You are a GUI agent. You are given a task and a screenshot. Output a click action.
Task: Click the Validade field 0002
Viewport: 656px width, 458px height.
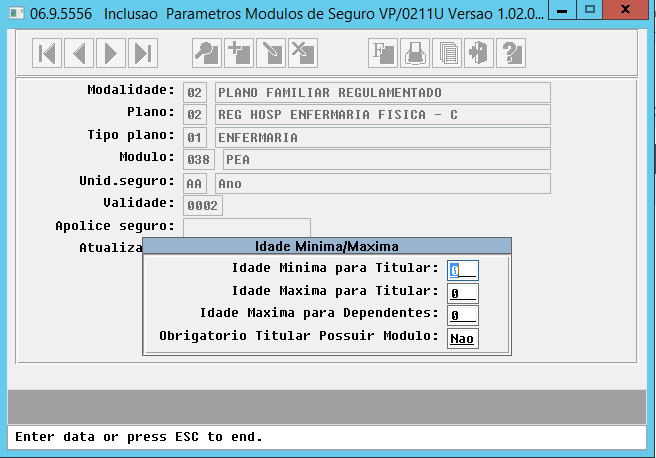click(x=203, y=206)
